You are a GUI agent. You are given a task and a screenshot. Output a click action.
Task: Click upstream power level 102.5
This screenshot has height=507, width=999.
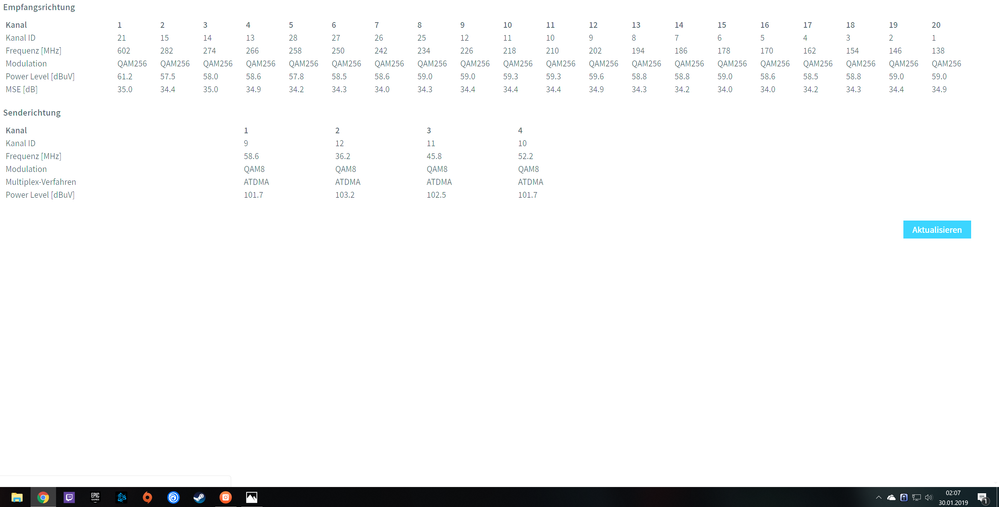436,195
